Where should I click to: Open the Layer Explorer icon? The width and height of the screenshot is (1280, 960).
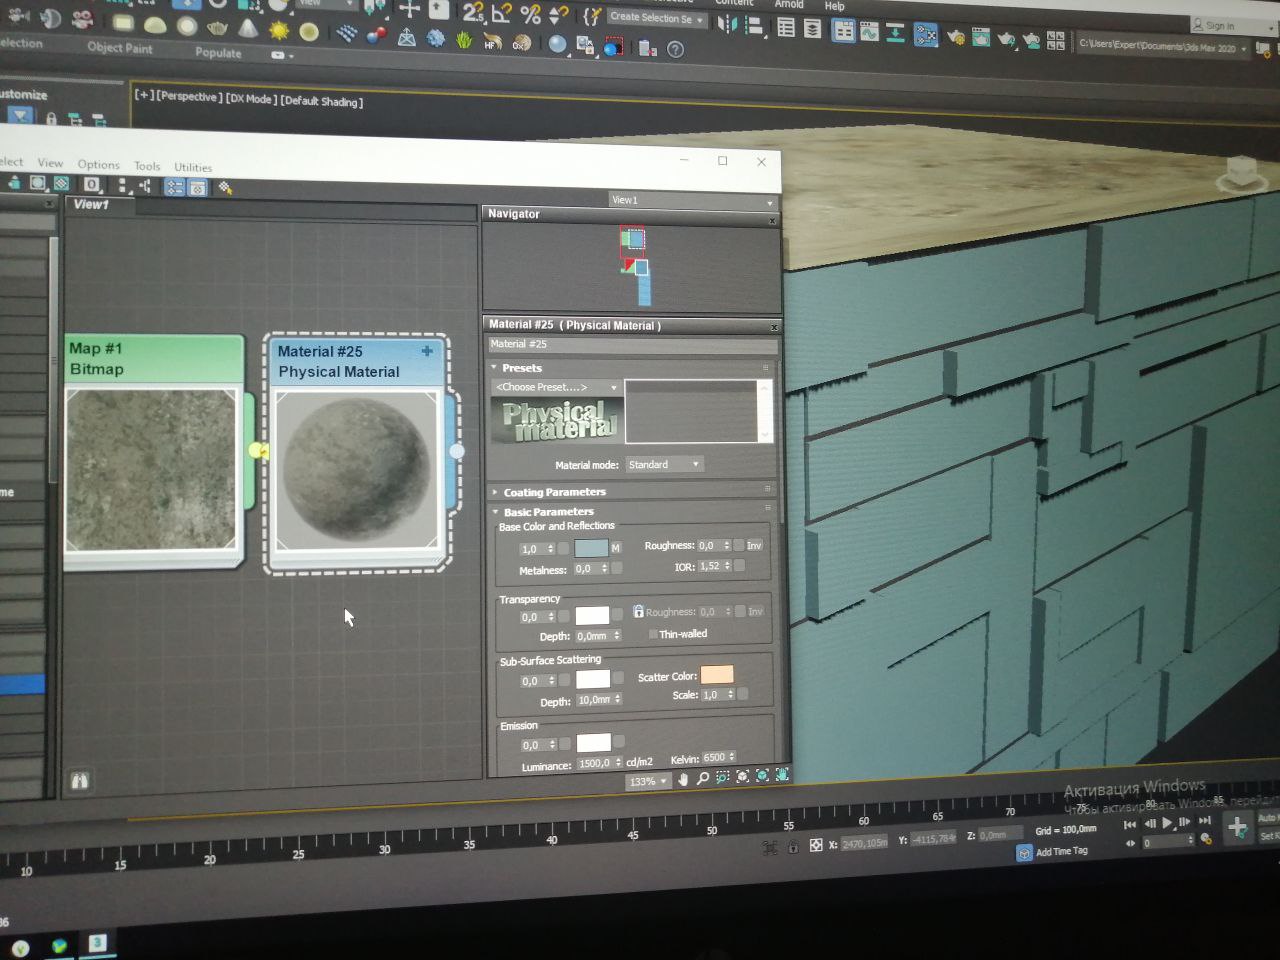813,29
